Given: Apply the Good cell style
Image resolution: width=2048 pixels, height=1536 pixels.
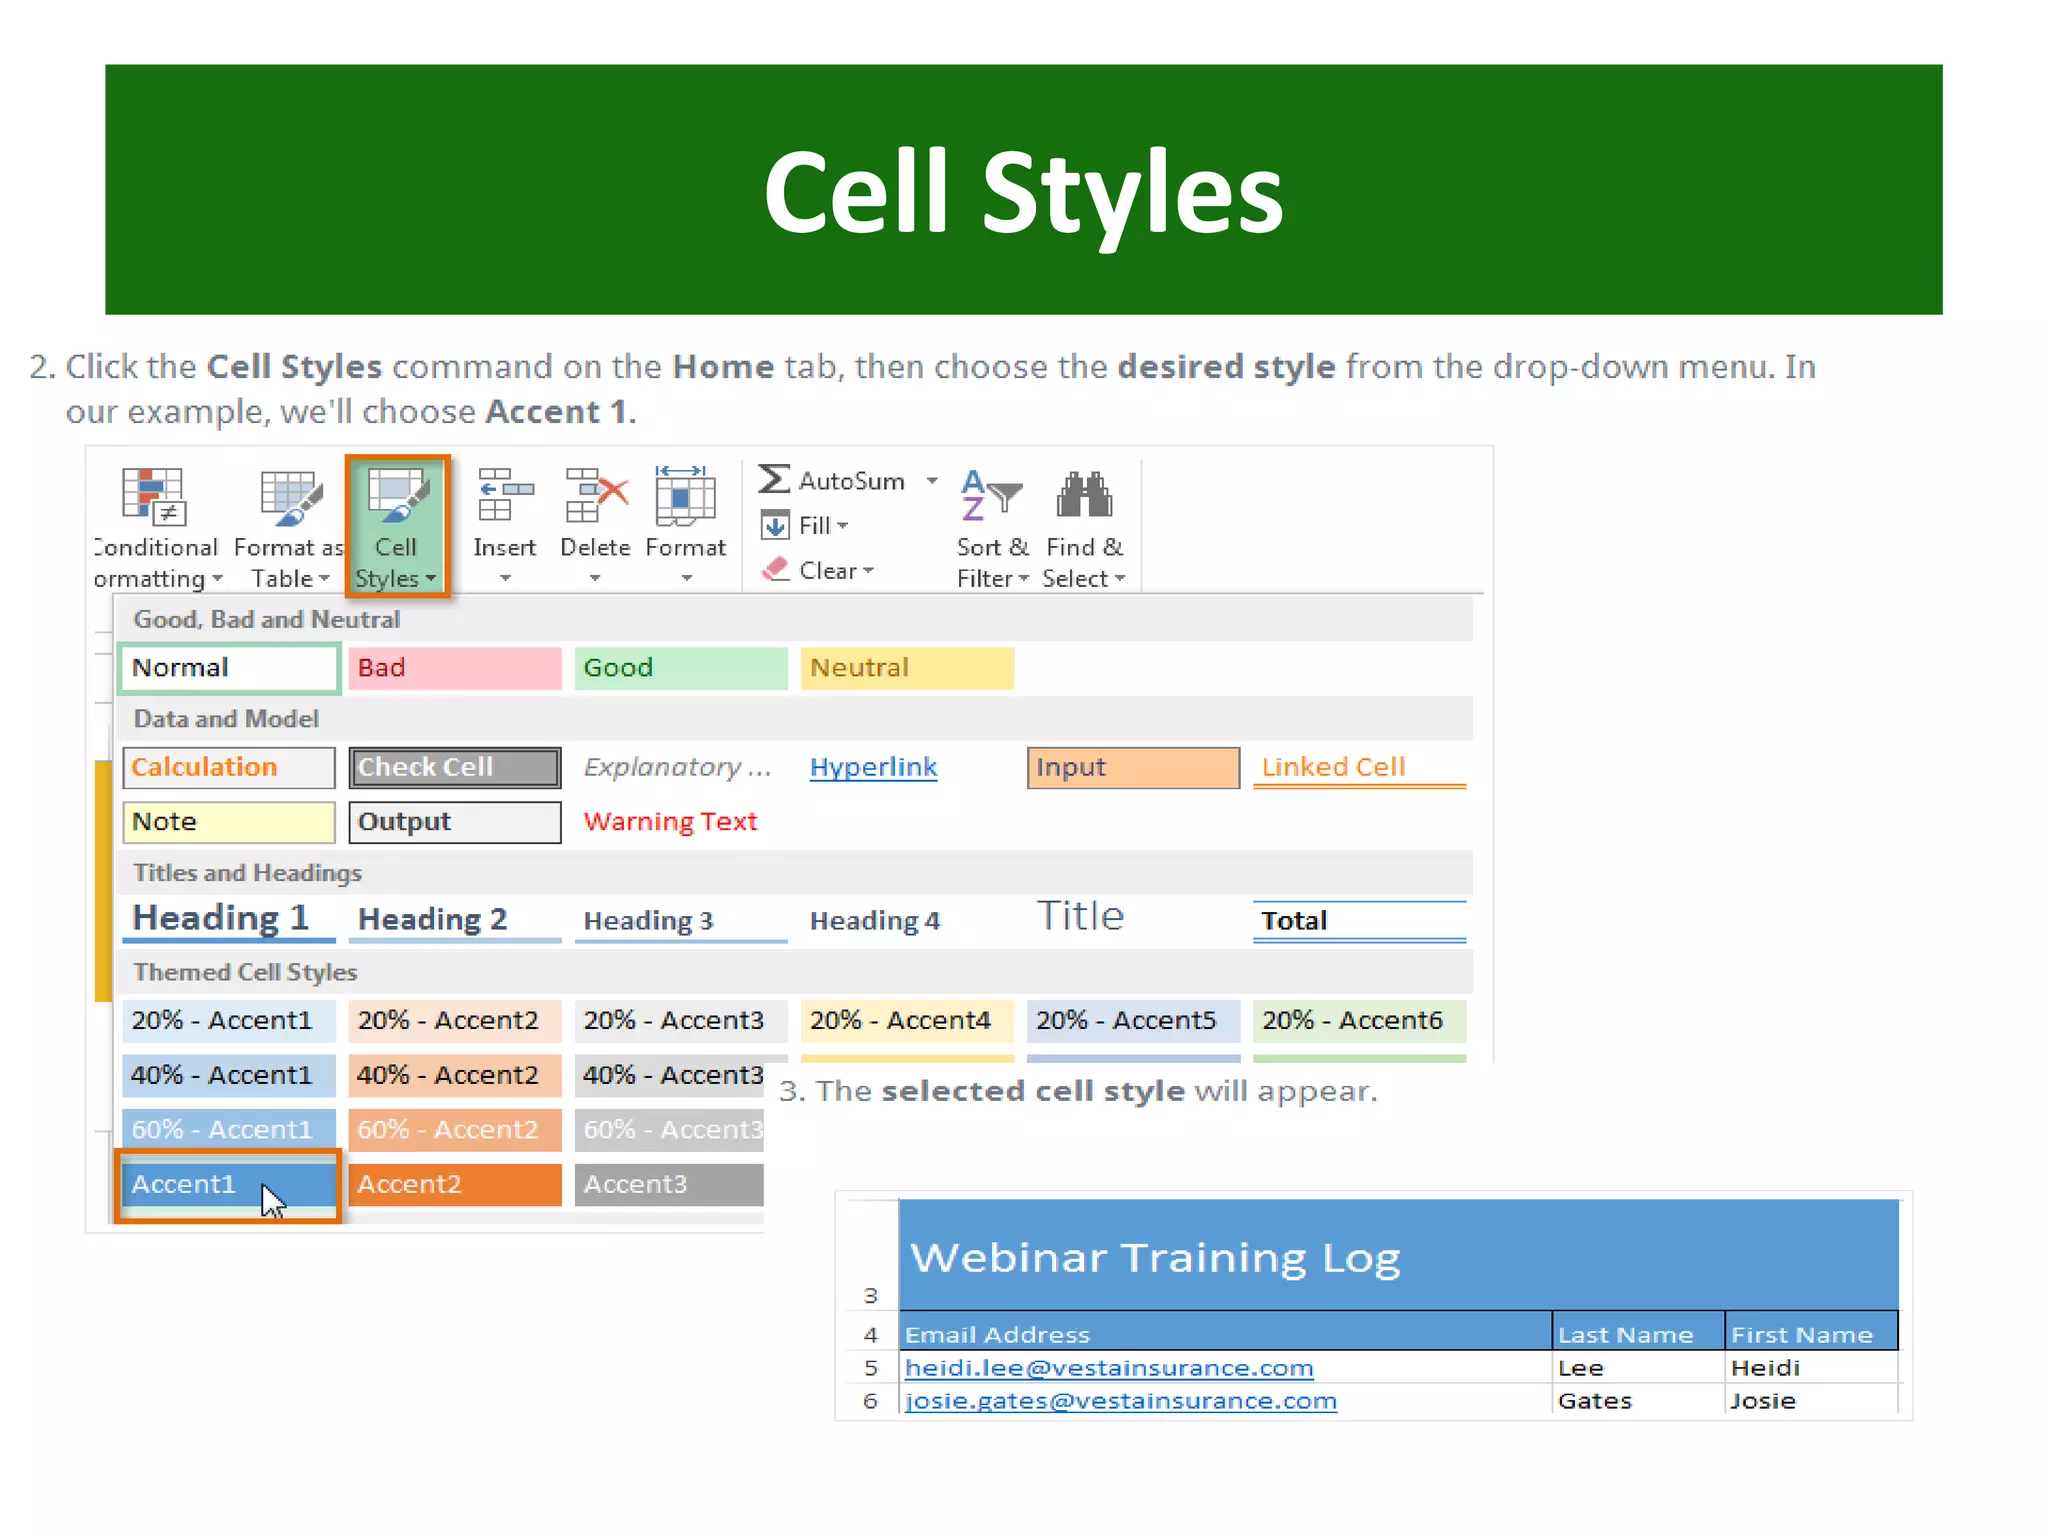Looking at the screenshot, I should tap(680, 668).
